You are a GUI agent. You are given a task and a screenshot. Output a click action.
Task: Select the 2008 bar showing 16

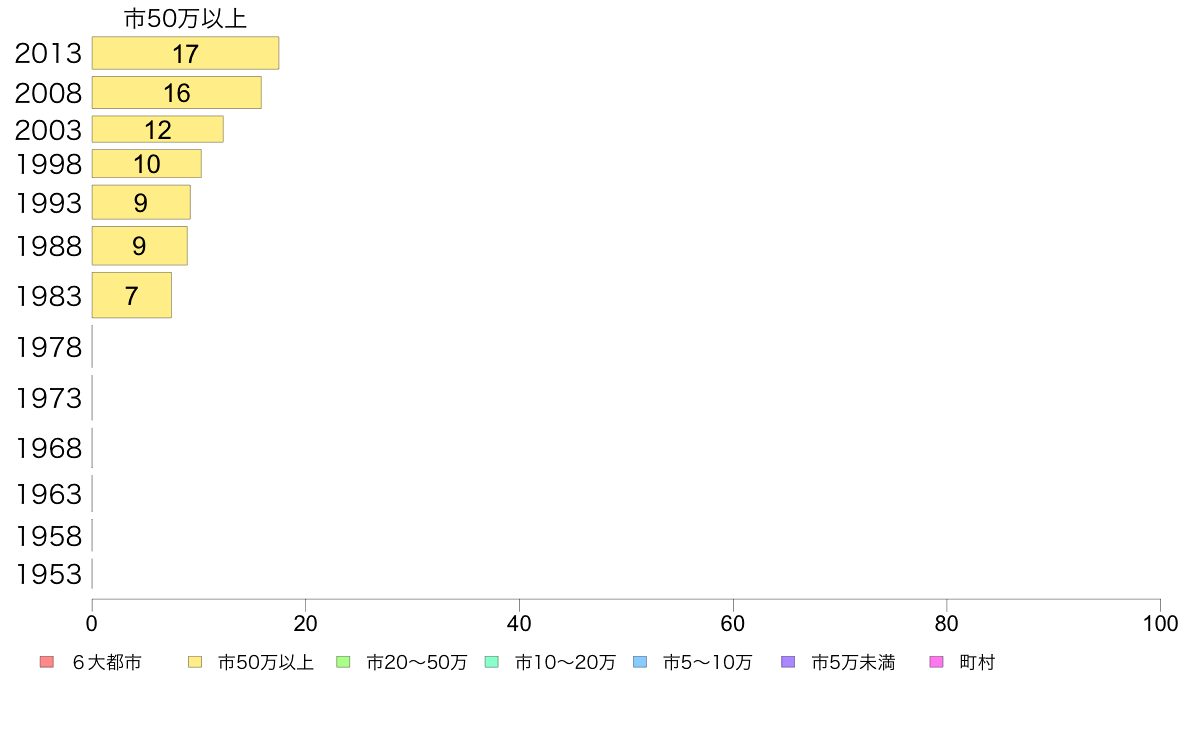(x=177, y=92)
